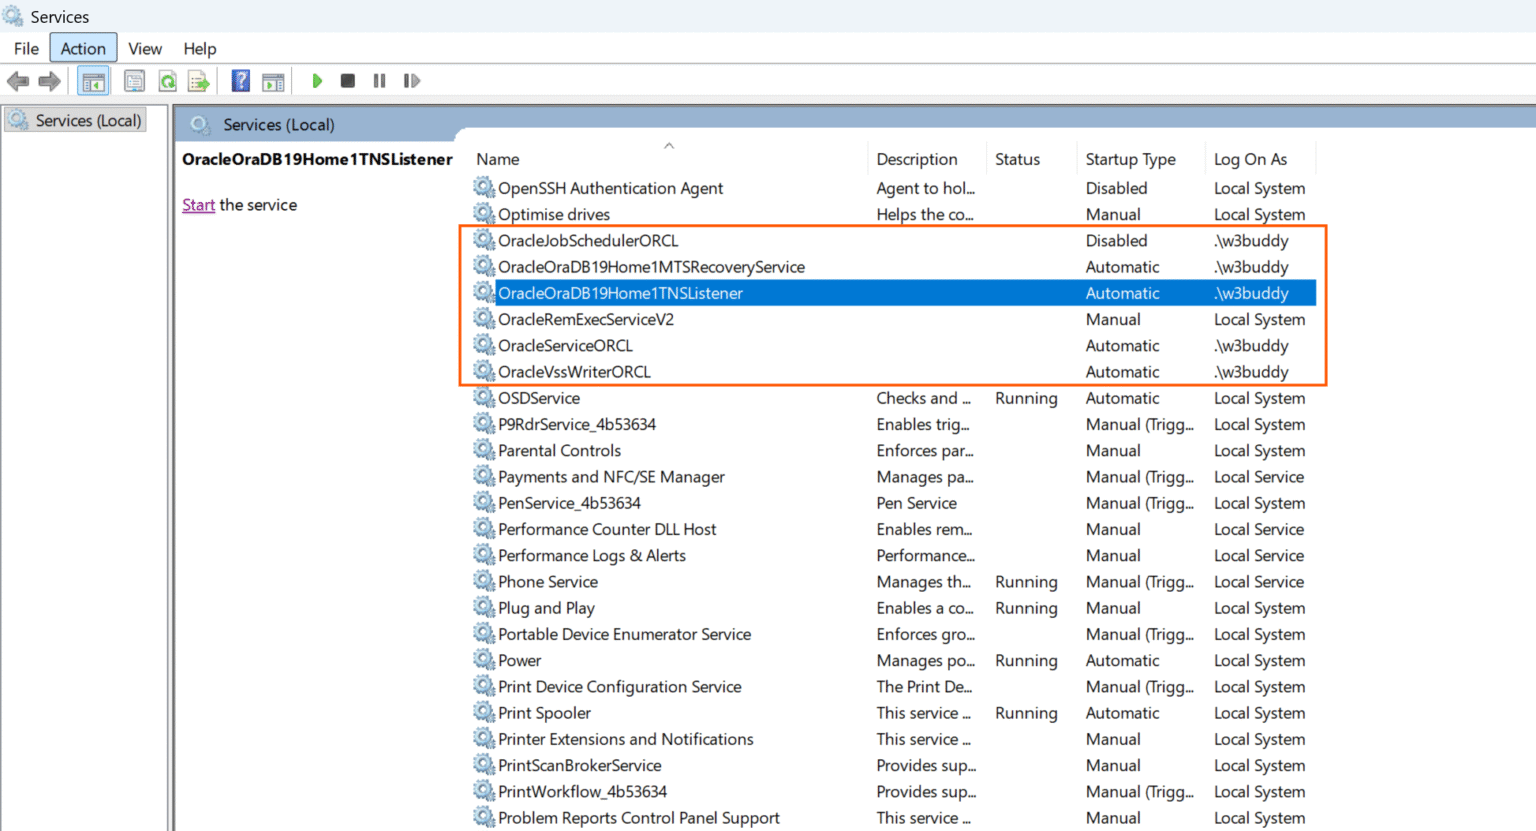Screen dimensions: 1536x831
Task: Restart the service using restart icon
Action: (412, 81)
